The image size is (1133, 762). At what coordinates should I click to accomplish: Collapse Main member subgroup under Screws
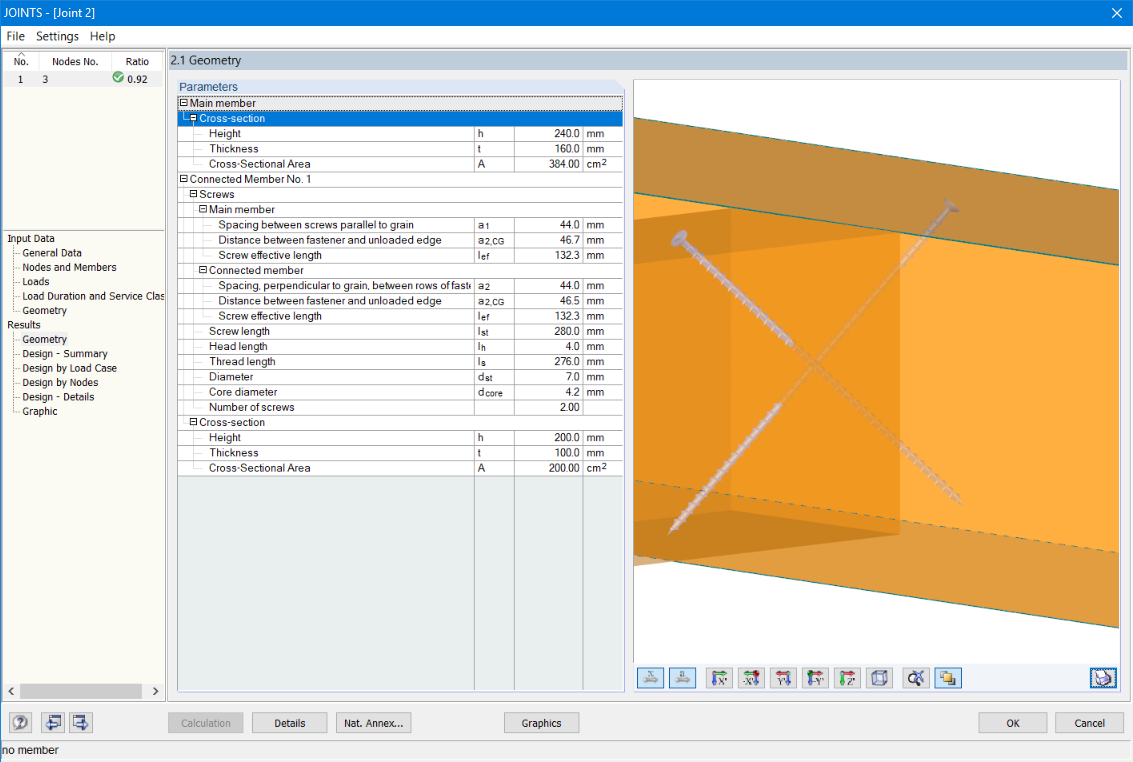point(203,209)
